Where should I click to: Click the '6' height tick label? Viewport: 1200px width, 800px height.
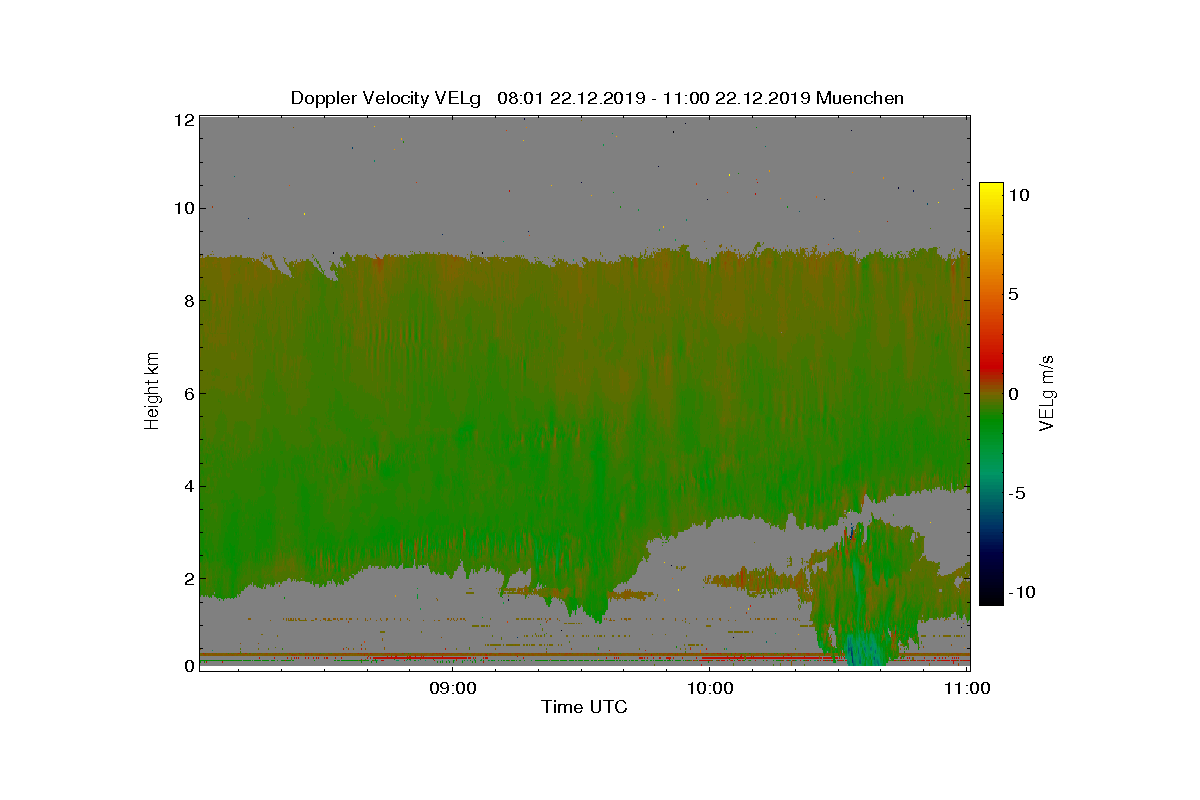(x=187, y=393)
